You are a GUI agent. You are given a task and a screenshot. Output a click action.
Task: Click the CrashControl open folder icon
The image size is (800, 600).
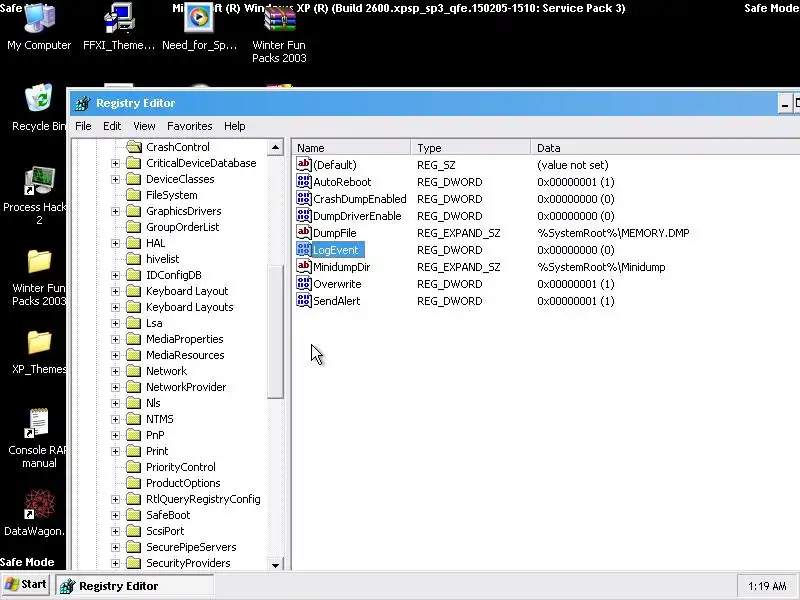(134, 147)
